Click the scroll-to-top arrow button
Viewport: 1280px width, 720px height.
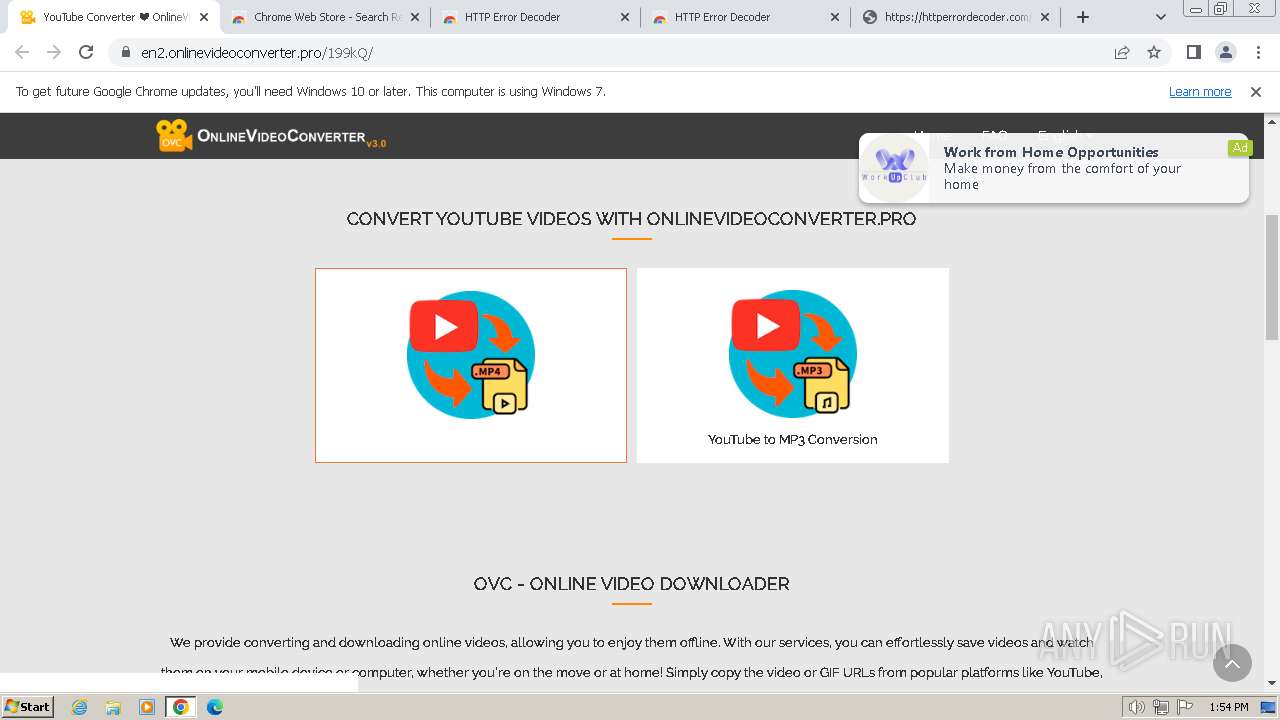1232,663
